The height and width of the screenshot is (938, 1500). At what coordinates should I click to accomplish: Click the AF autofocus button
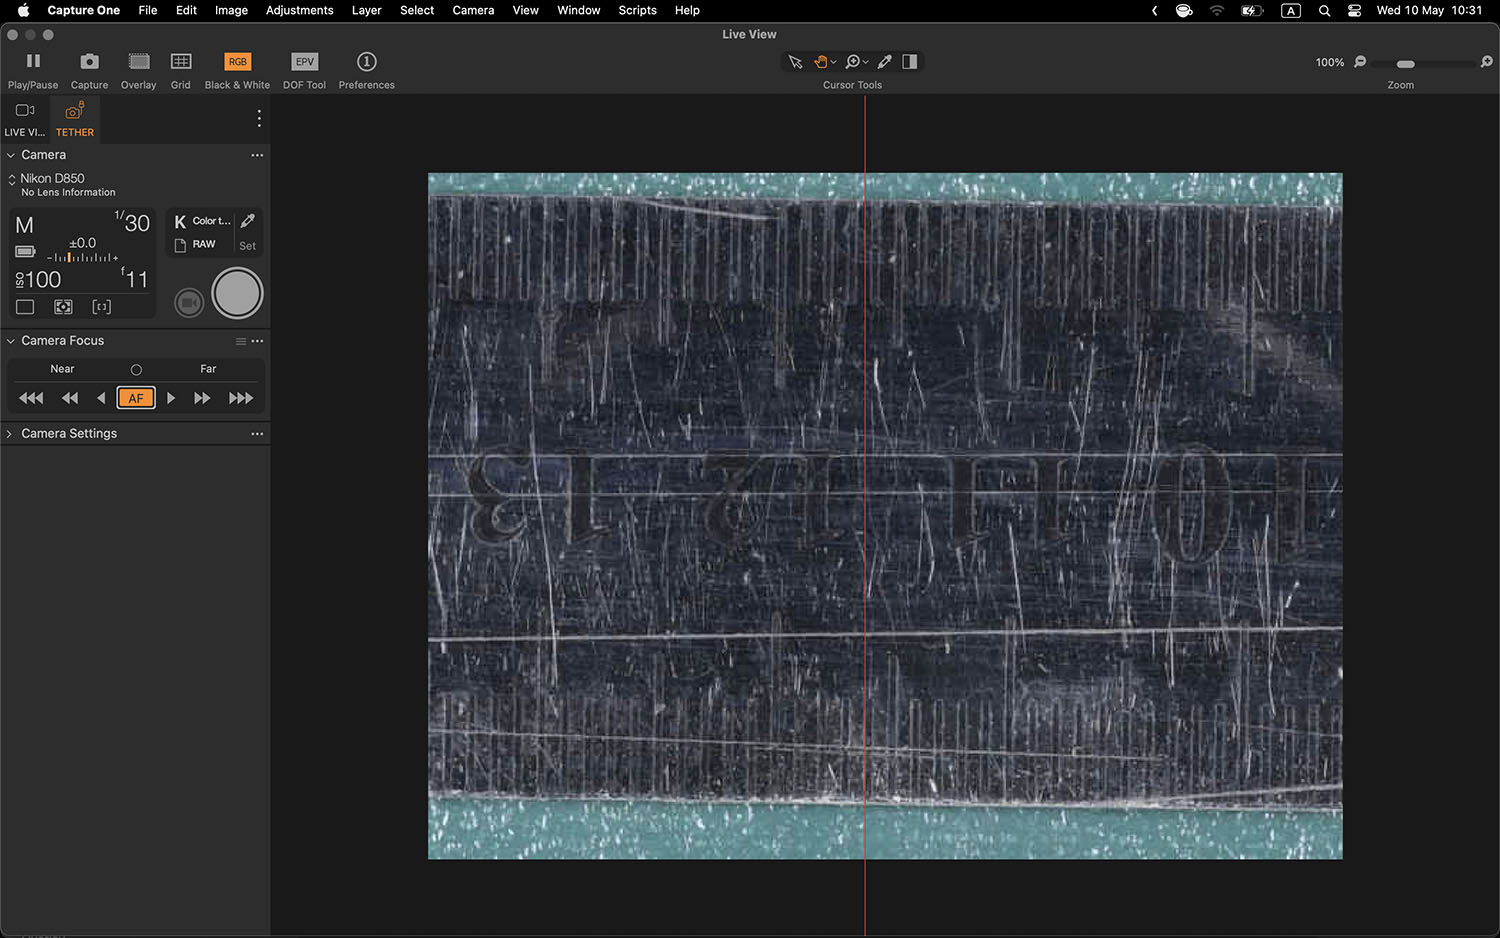(x=136, y=398)
